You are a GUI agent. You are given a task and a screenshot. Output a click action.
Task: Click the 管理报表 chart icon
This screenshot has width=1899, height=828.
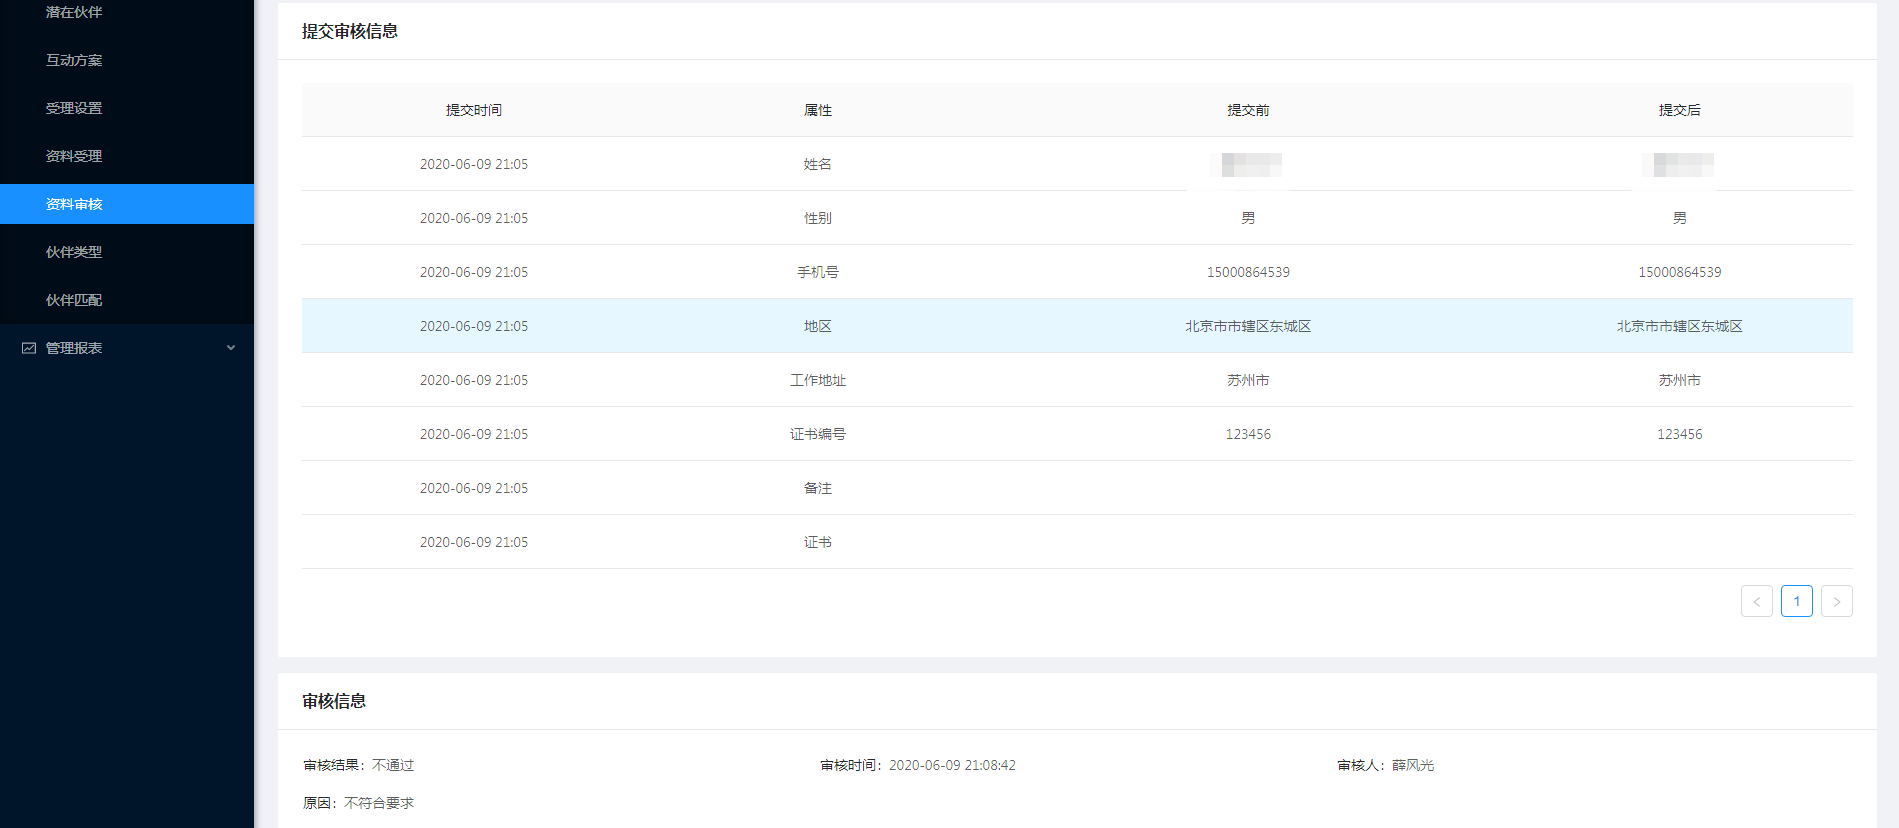29,348
